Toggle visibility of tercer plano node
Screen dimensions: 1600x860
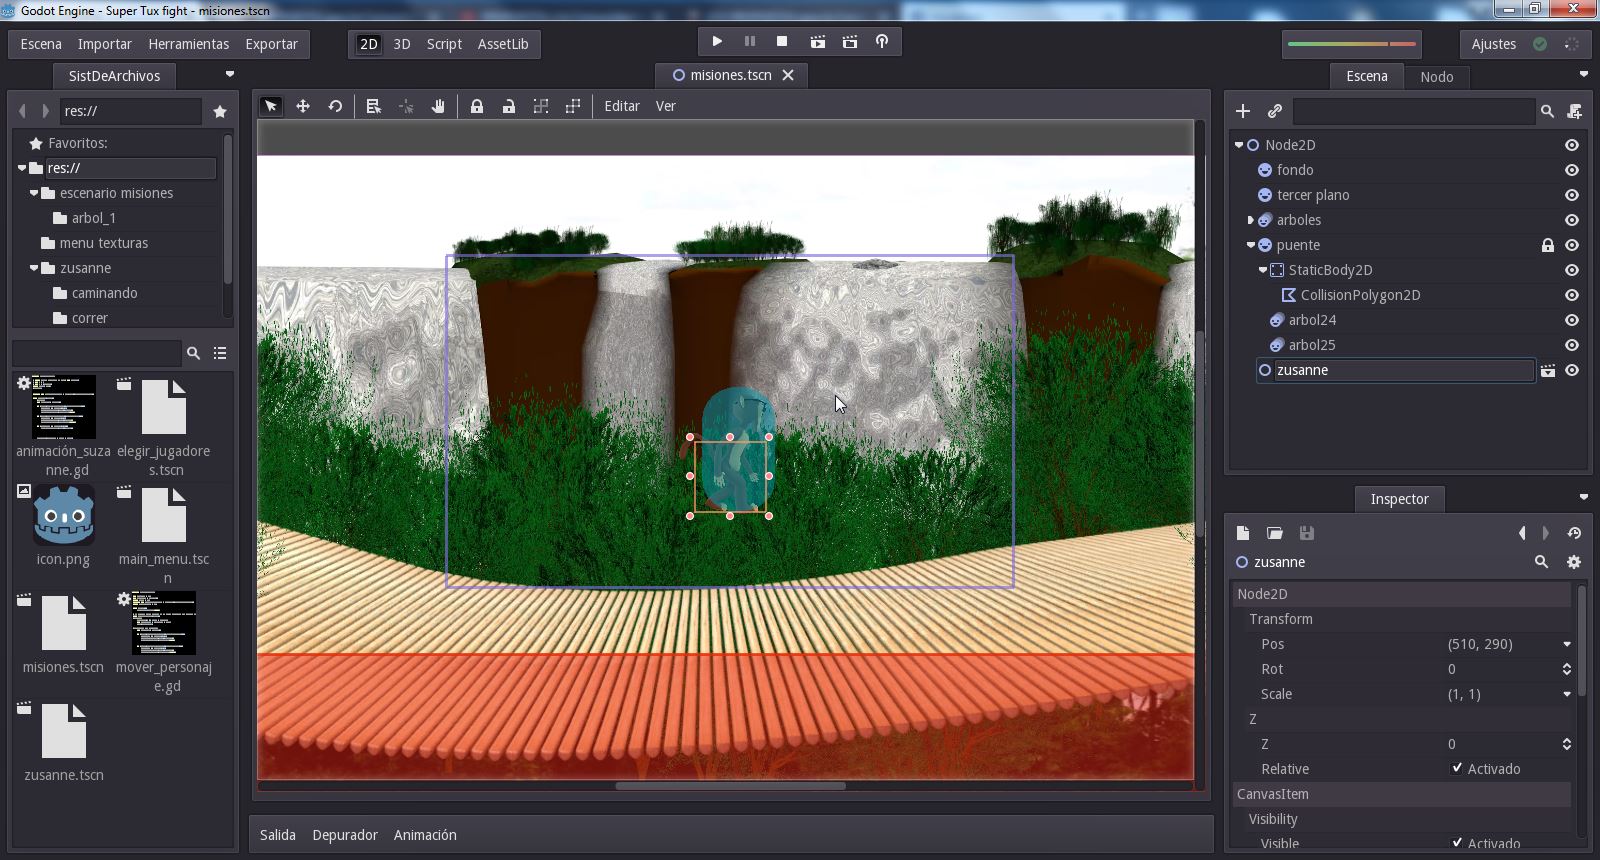coord(1572,195)
